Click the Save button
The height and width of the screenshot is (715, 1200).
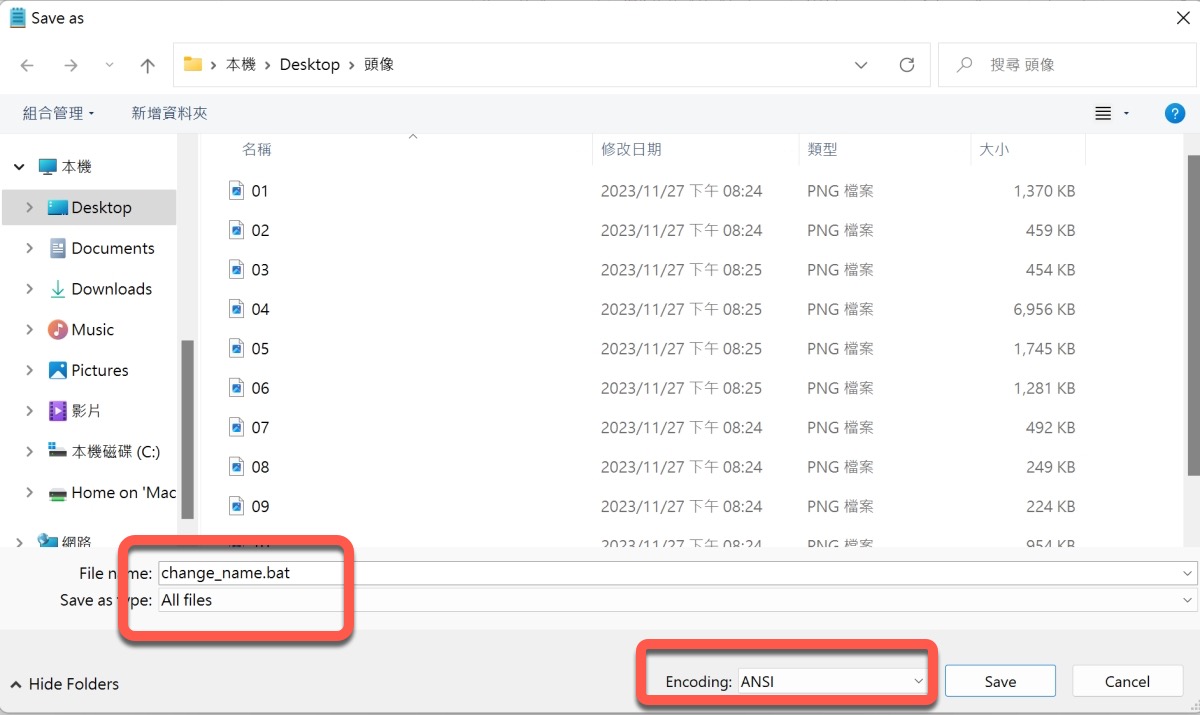1000,682
